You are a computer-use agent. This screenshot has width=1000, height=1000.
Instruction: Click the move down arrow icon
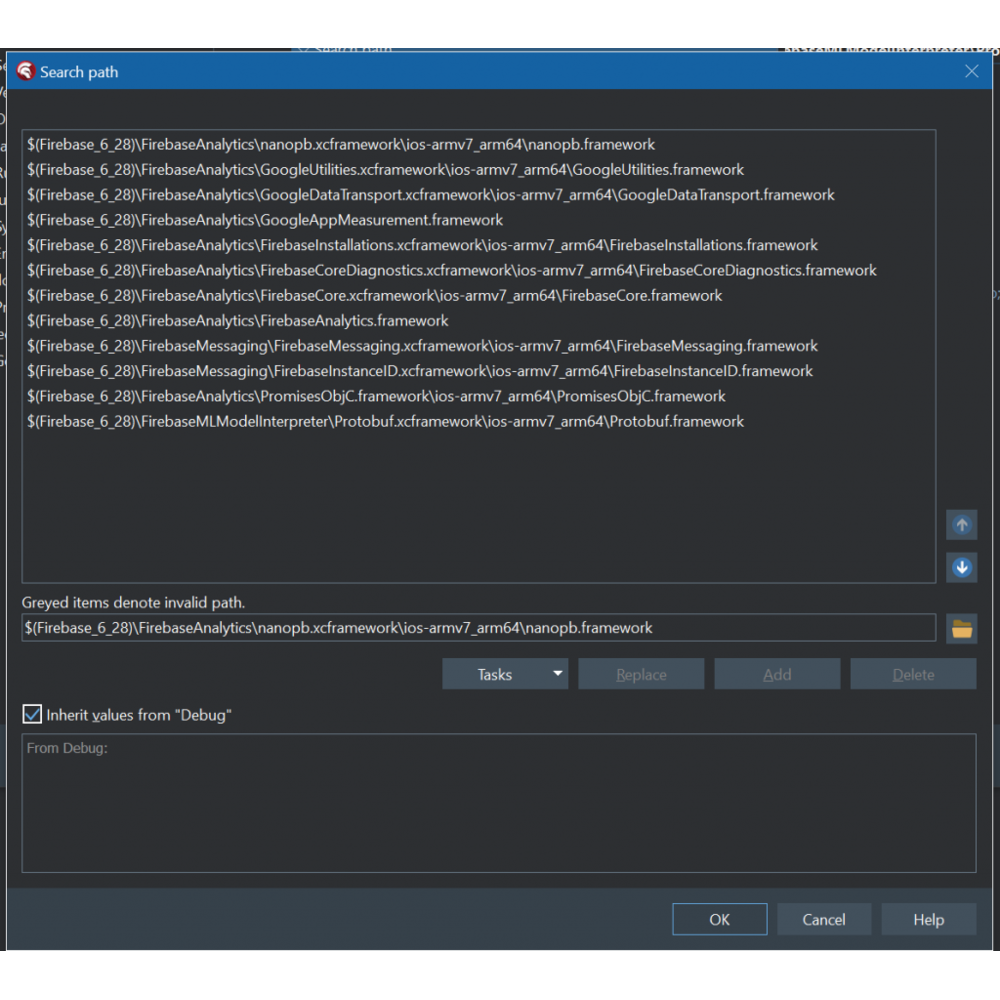(961, 567)
